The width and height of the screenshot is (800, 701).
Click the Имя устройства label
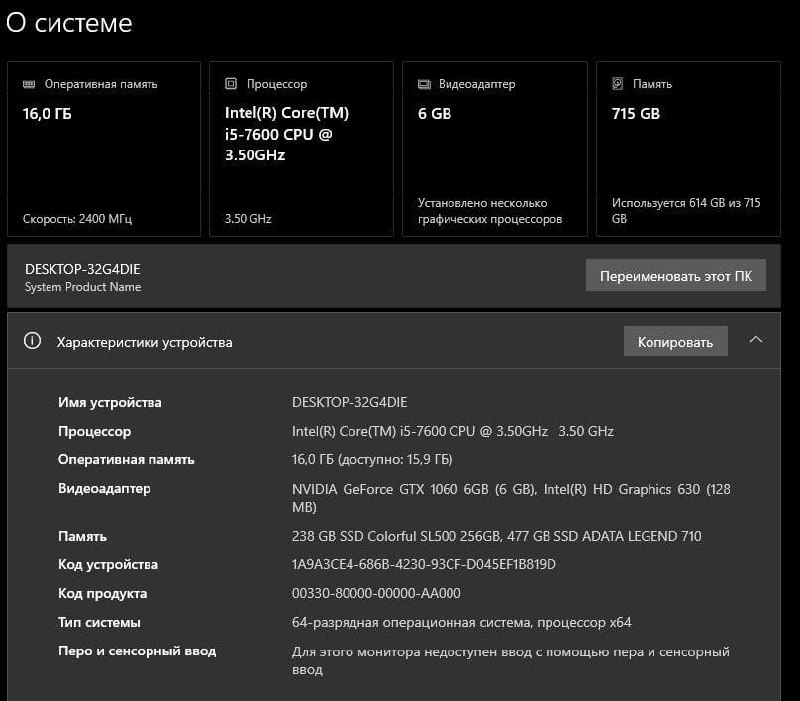(110, 403)
